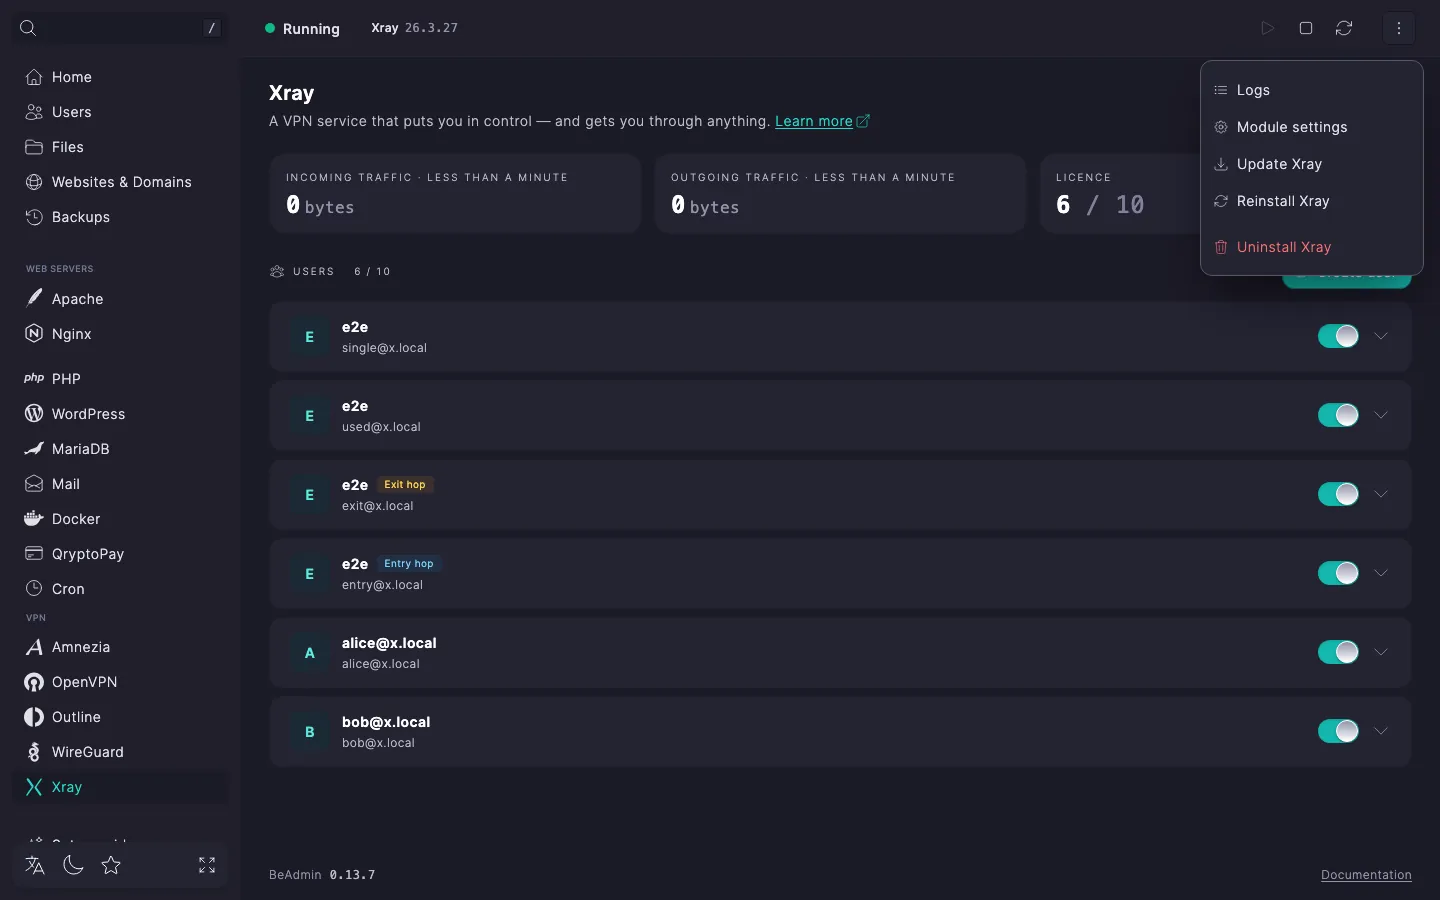This screenshot has width=1440, height=900.
Task: Click the stop service square icon
Action: click(1306, 28)
